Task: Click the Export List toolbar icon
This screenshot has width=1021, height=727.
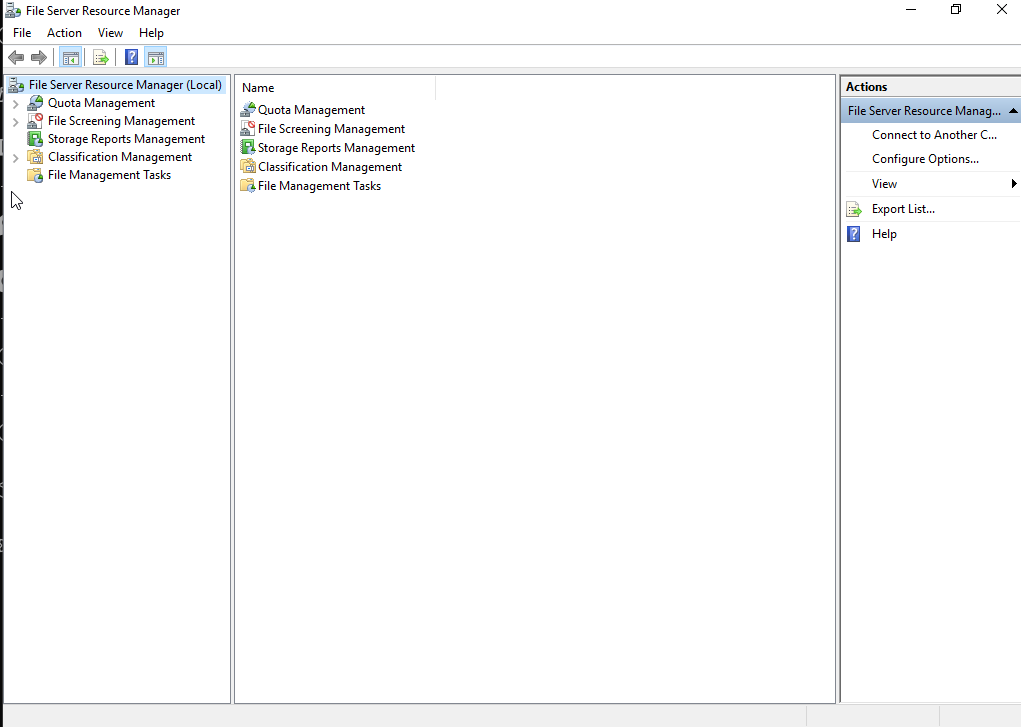Action: 101,57
